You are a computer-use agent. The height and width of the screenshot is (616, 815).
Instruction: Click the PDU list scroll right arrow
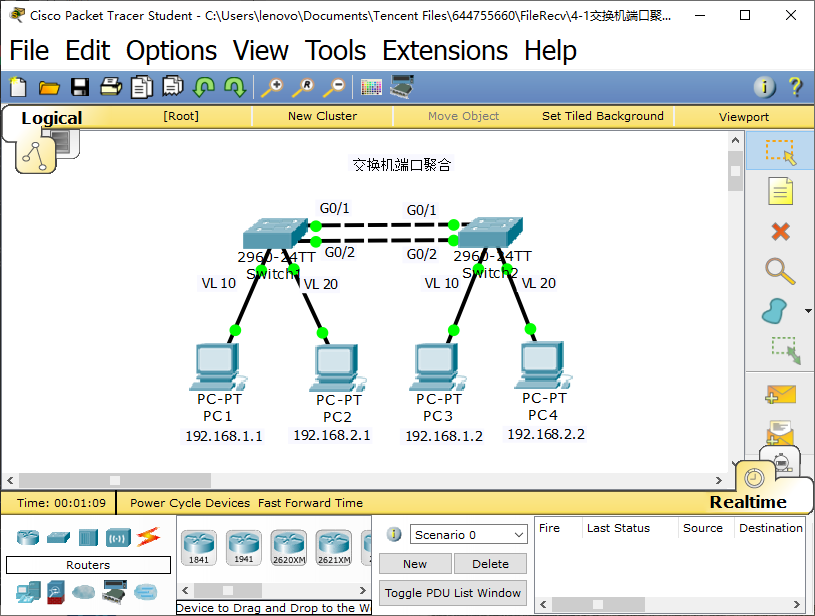796,604
